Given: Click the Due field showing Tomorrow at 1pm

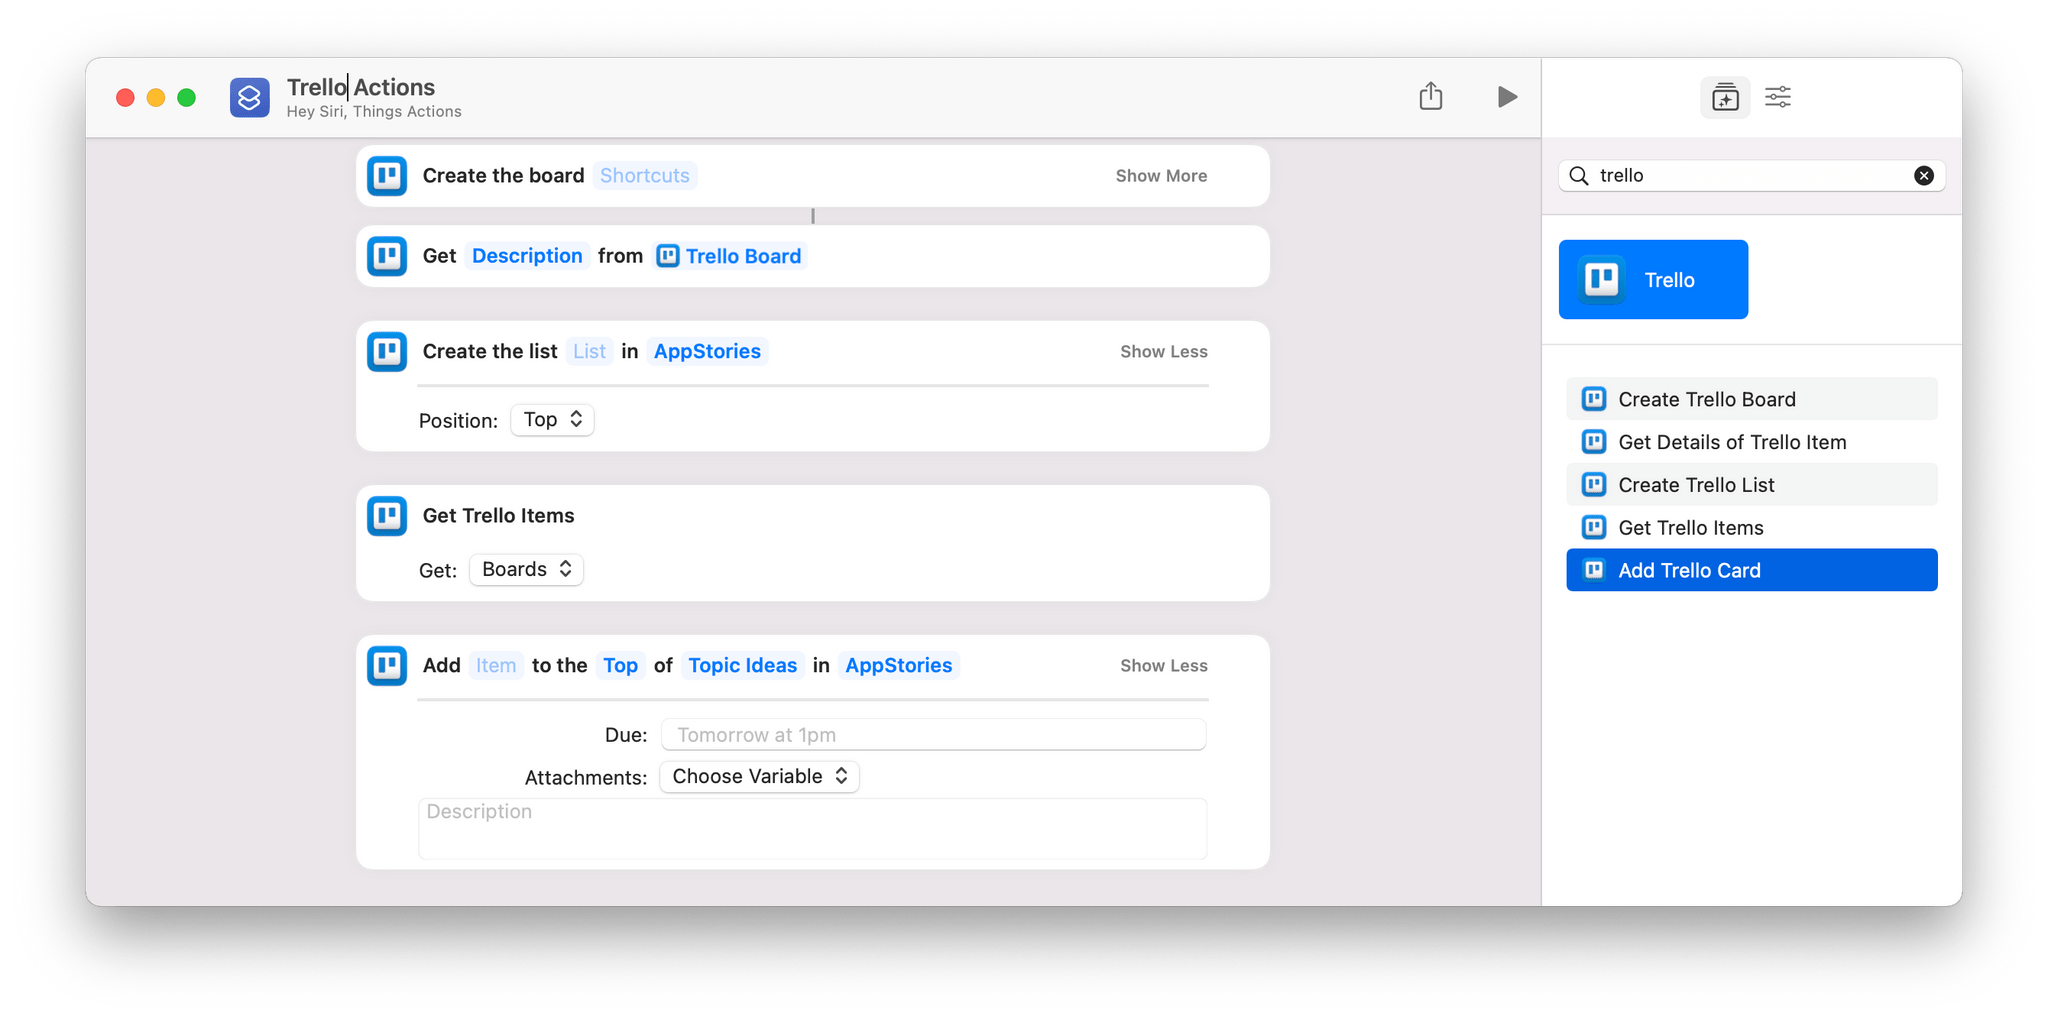Looking at the screenshot, I should (x=934, y=735).
